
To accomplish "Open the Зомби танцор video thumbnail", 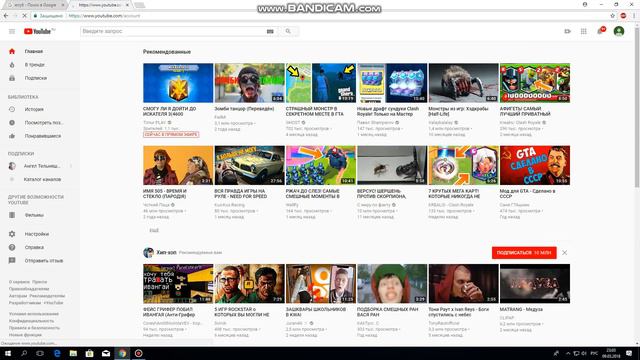I will (x=249, y=83).
